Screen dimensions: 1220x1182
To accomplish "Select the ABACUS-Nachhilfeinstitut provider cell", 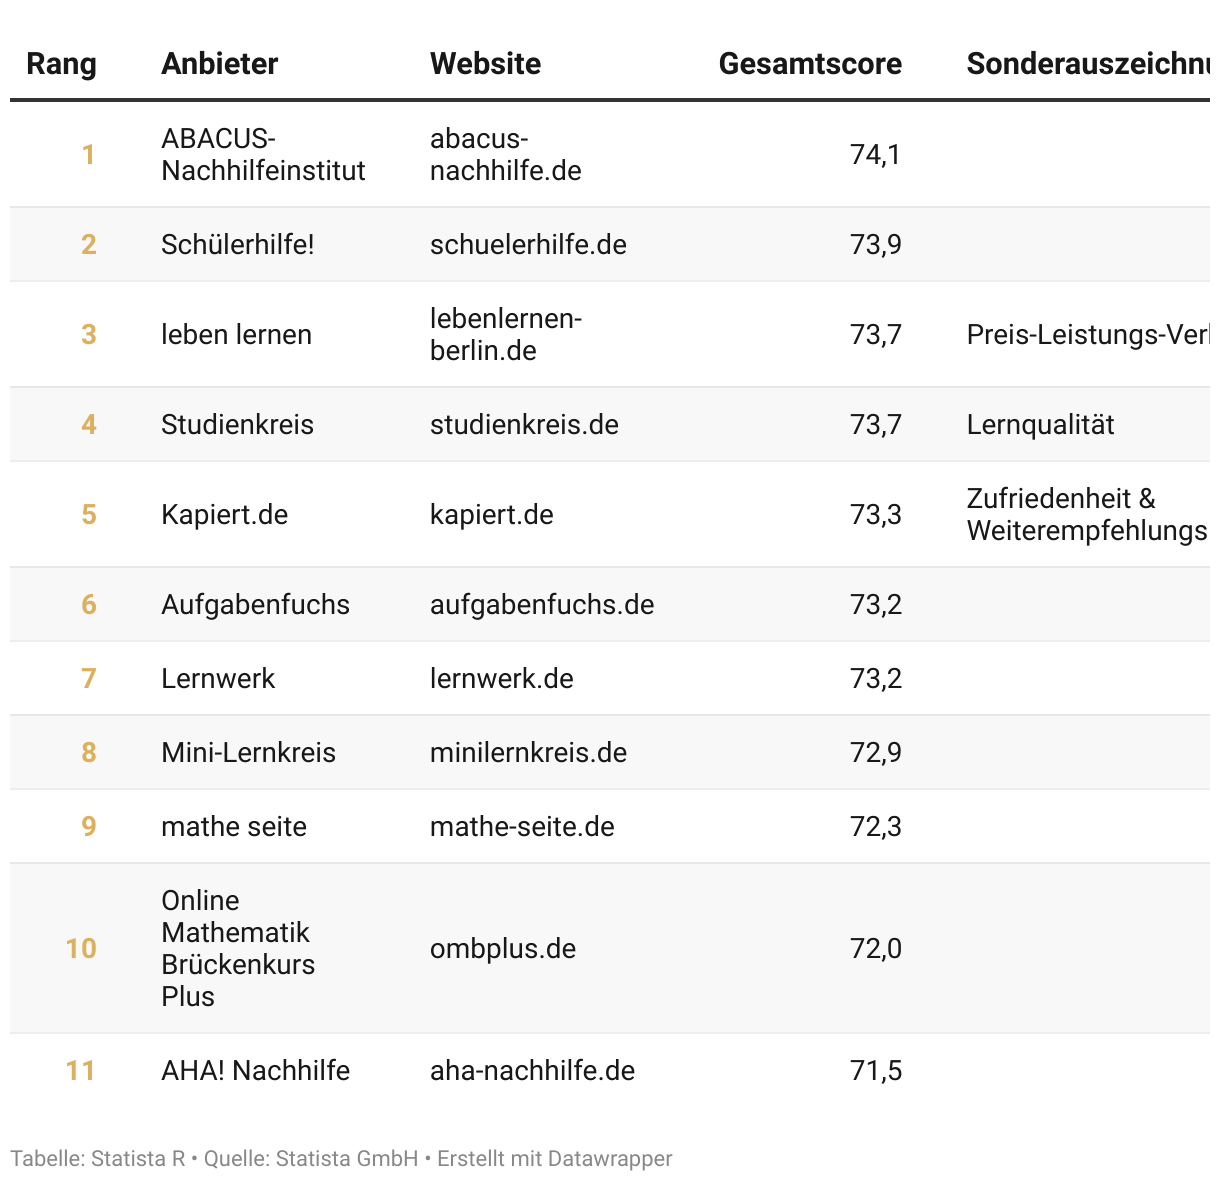I will coord(263,155).
